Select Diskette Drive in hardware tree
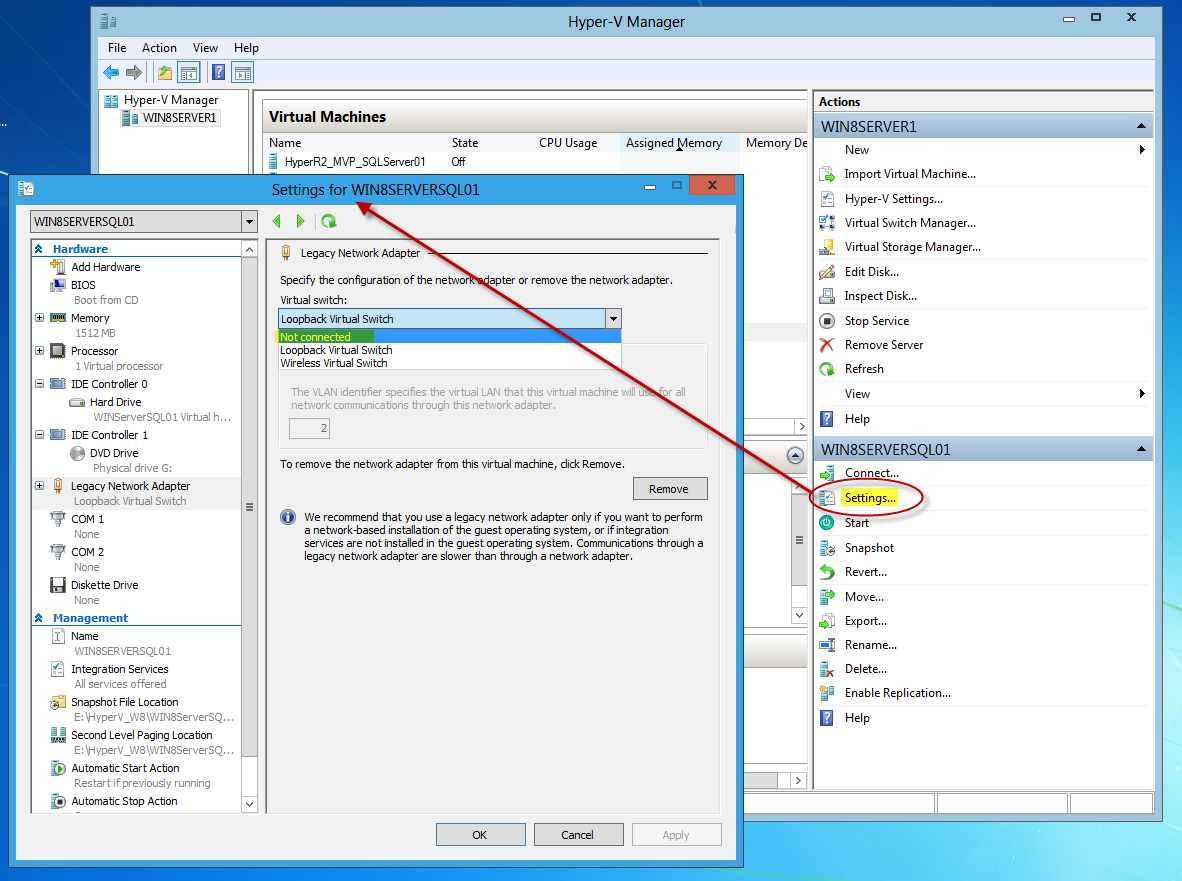This screenshot has width=1182, height=881. point(105,585)
